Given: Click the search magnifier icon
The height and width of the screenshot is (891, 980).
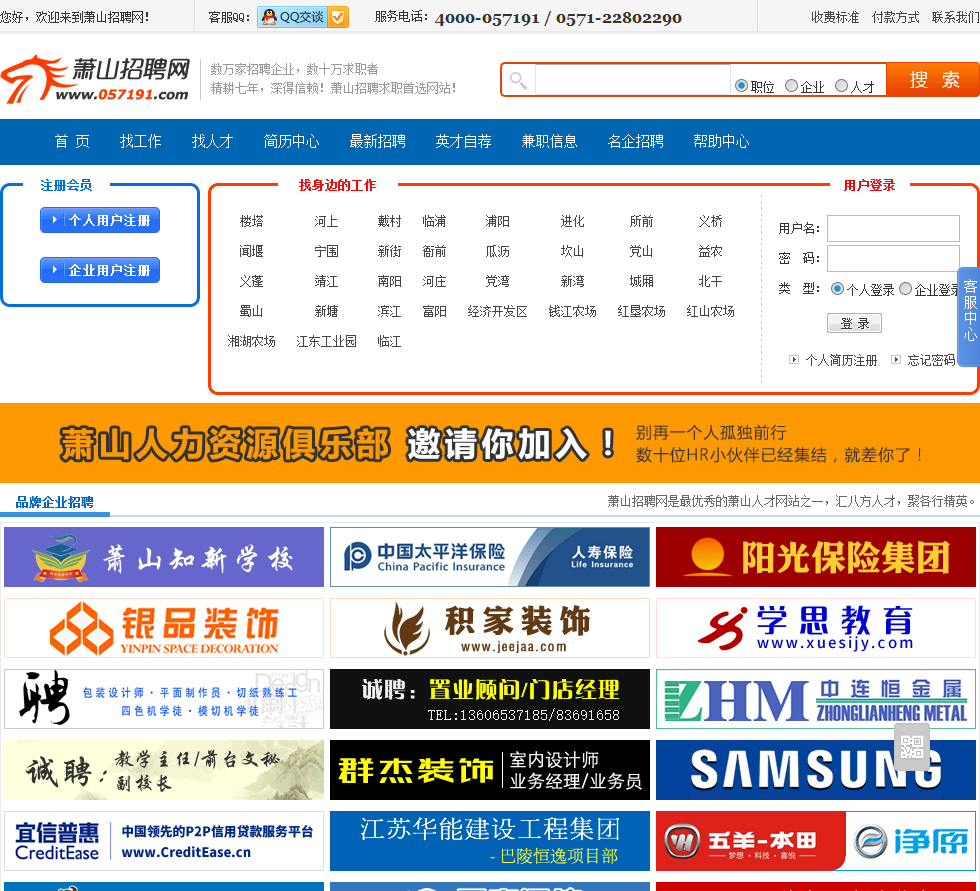Looking at the screenshot, I should coord(518,80).
